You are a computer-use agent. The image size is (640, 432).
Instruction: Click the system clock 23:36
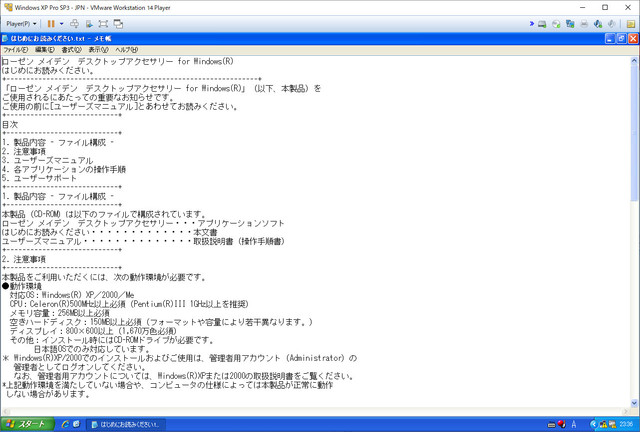(x=627, y=425)
